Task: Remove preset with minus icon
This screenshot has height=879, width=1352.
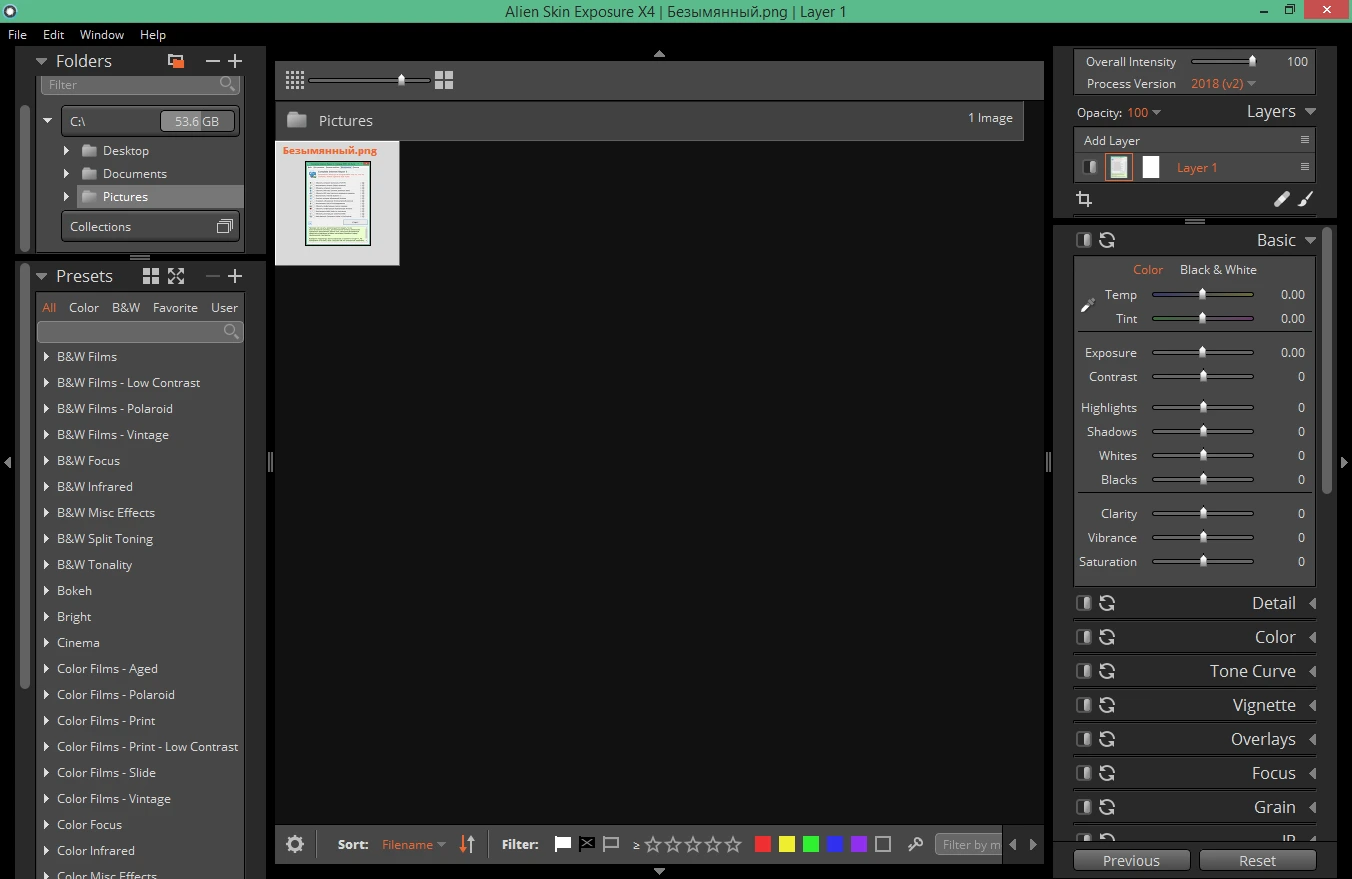Action: [212, 276]
